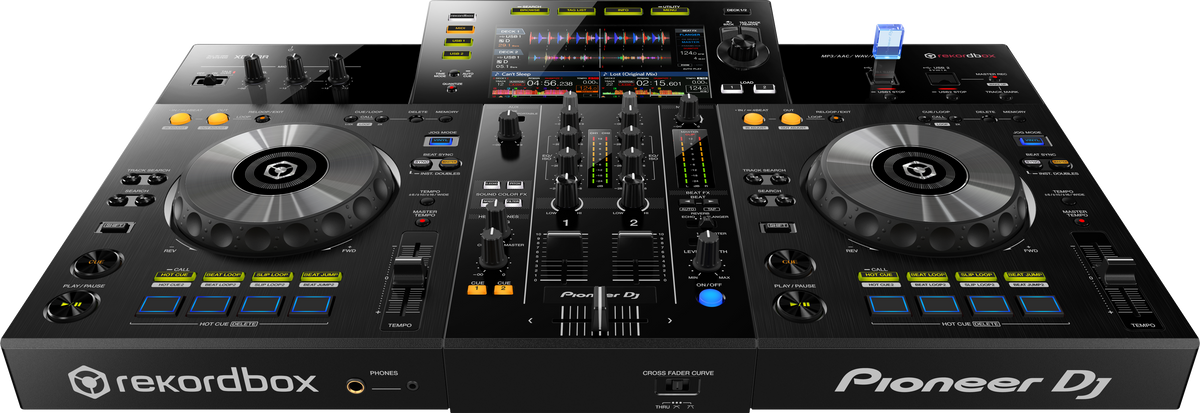Toggle headphone CUE 1 button
Screen dimensions: 1200x413
(x=478, y=289)
